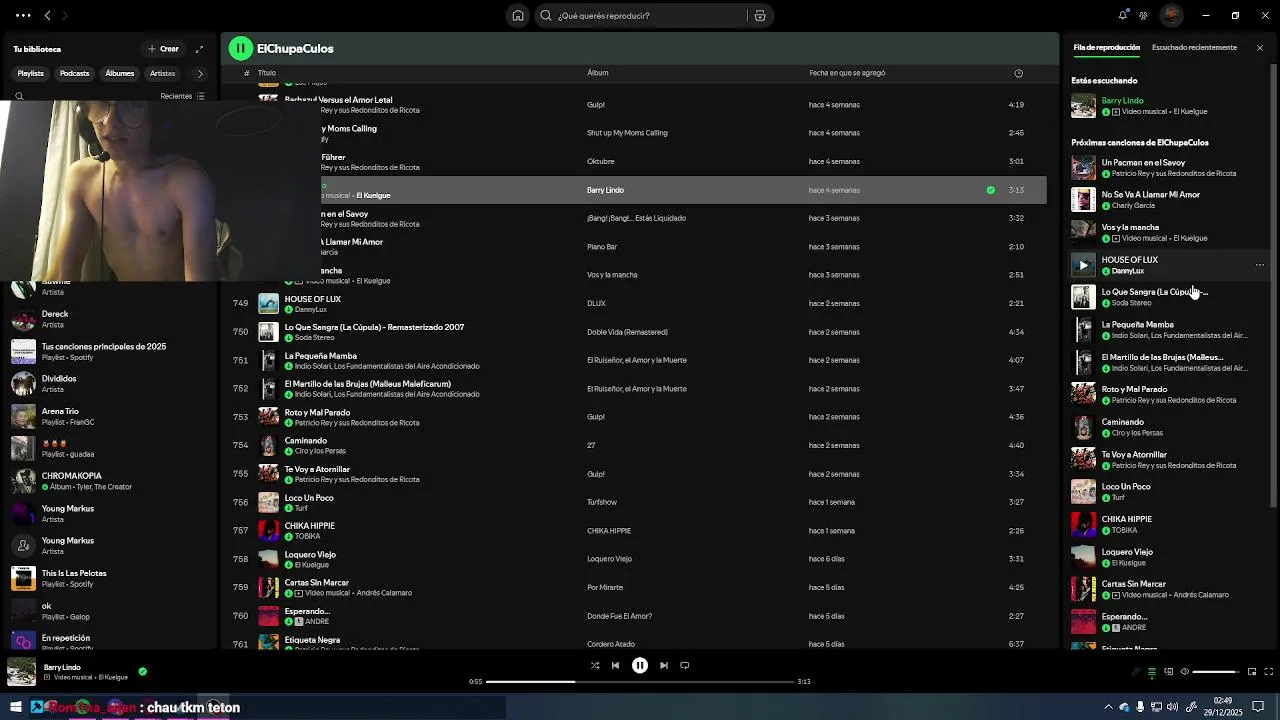This screenshot has height=720, width=1280.
Task: Sort by the duration clock column header
Action: coord(1018,73)
